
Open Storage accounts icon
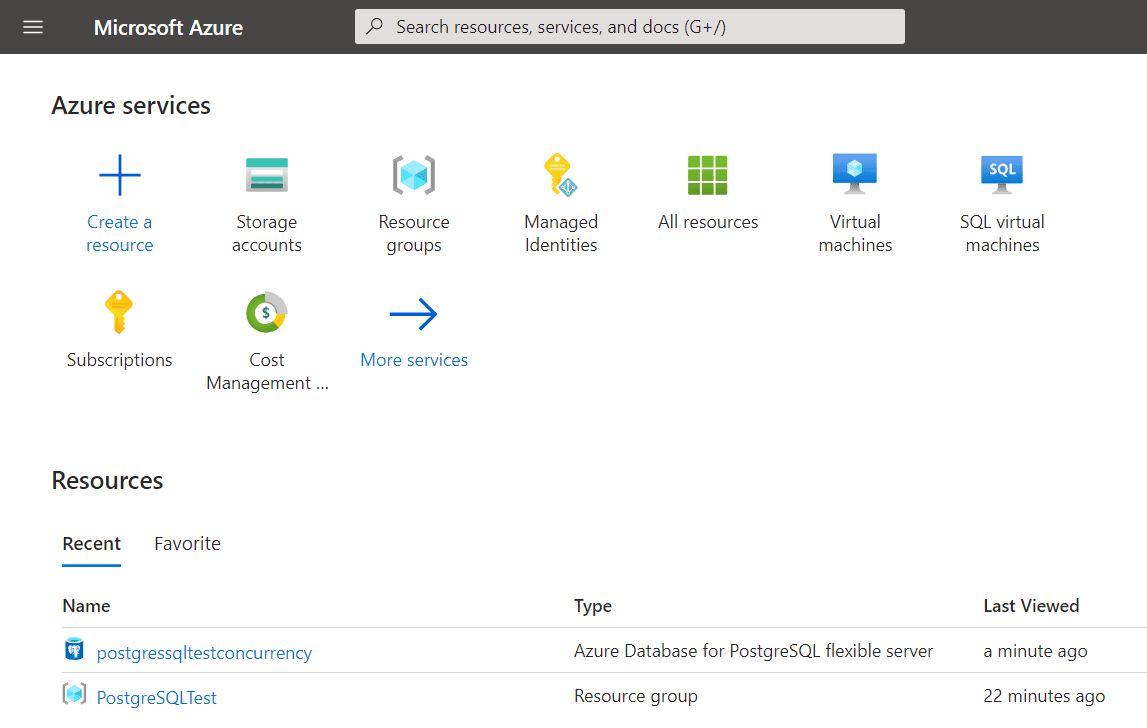coord(267,175)
